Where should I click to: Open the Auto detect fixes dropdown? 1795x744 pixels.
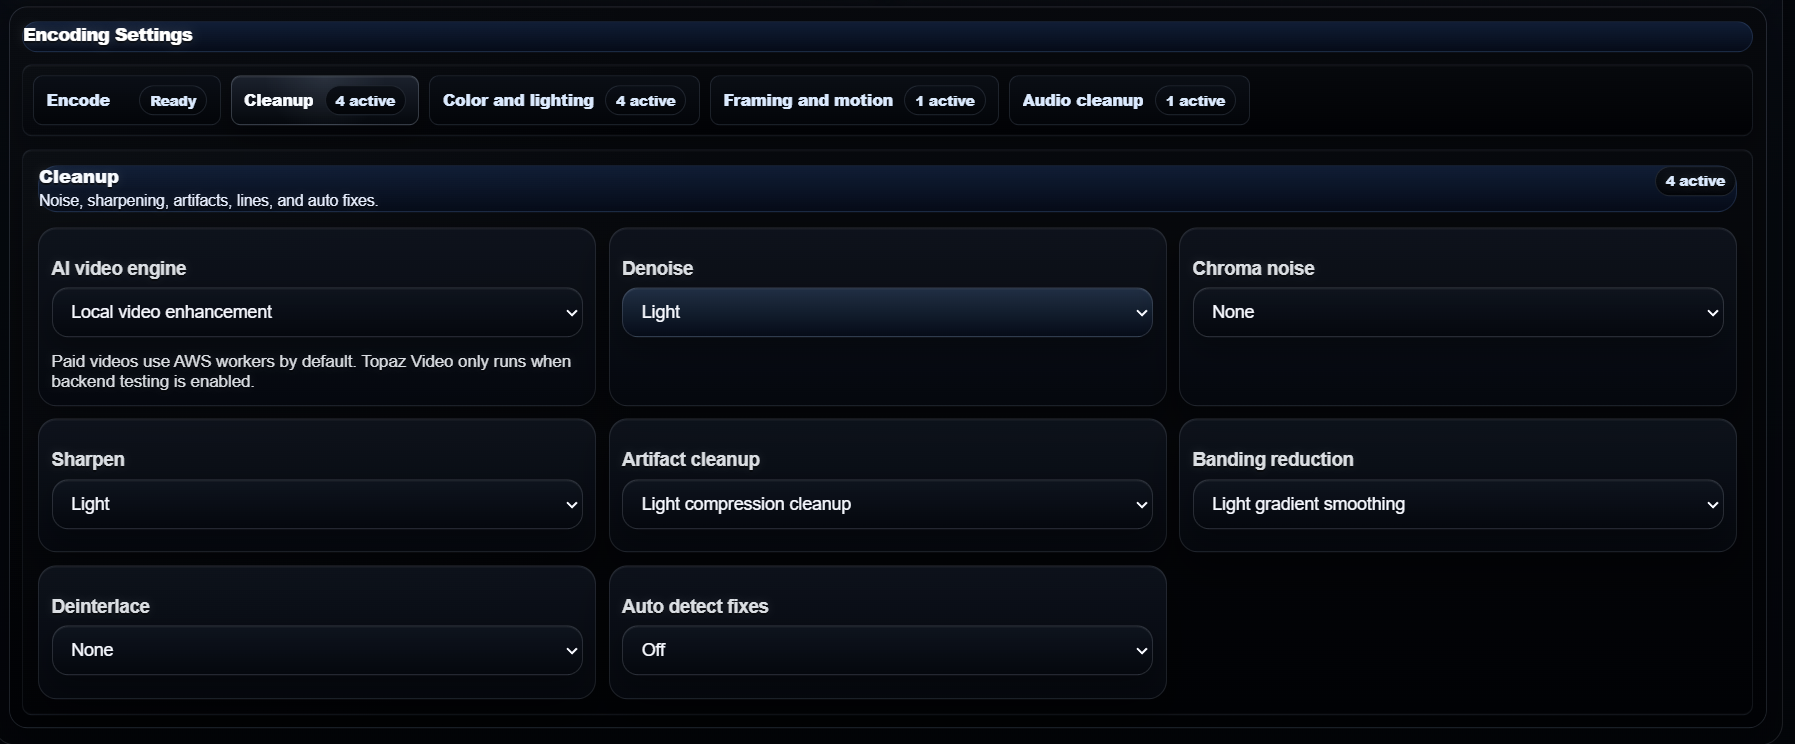pos(887,650)
